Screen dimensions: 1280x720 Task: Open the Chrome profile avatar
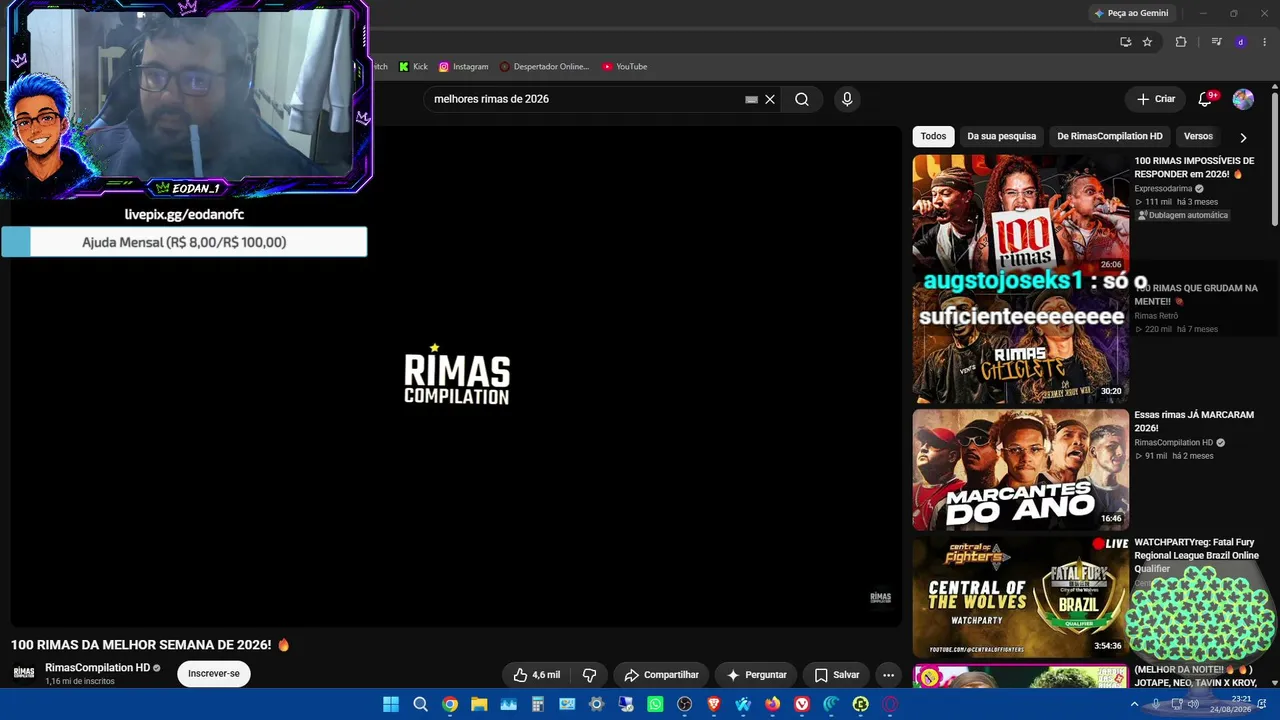1241,42
